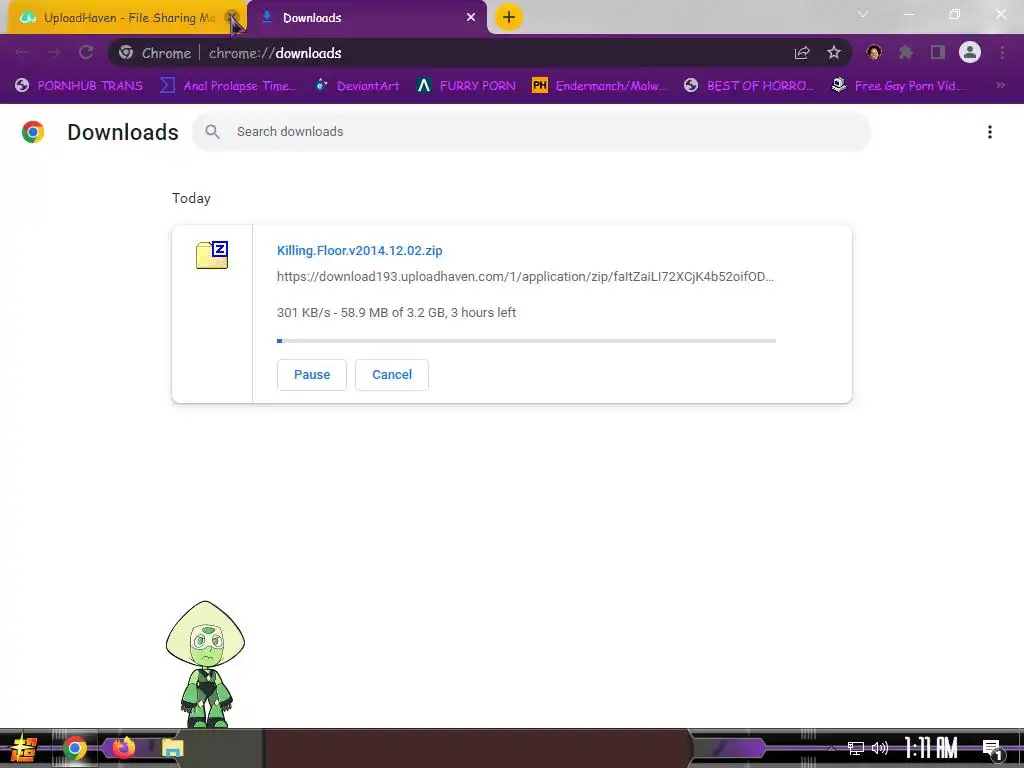
Task: Click the 'Today' date heading
Action: click(x=191, y=199)
